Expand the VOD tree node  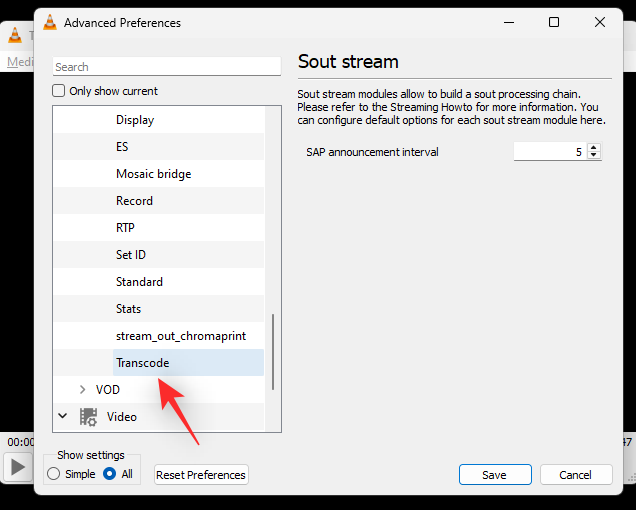(83, 389)
